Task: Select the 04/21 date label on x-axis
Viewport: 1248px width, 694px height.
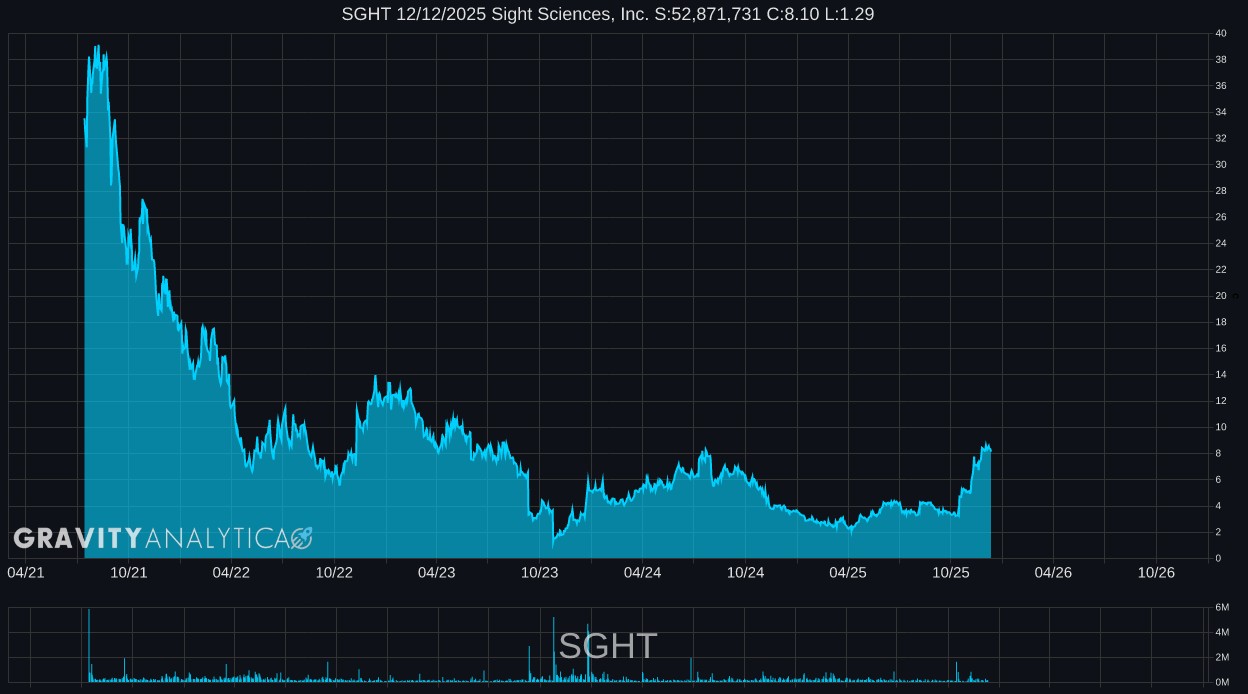Action: [26, 573]
